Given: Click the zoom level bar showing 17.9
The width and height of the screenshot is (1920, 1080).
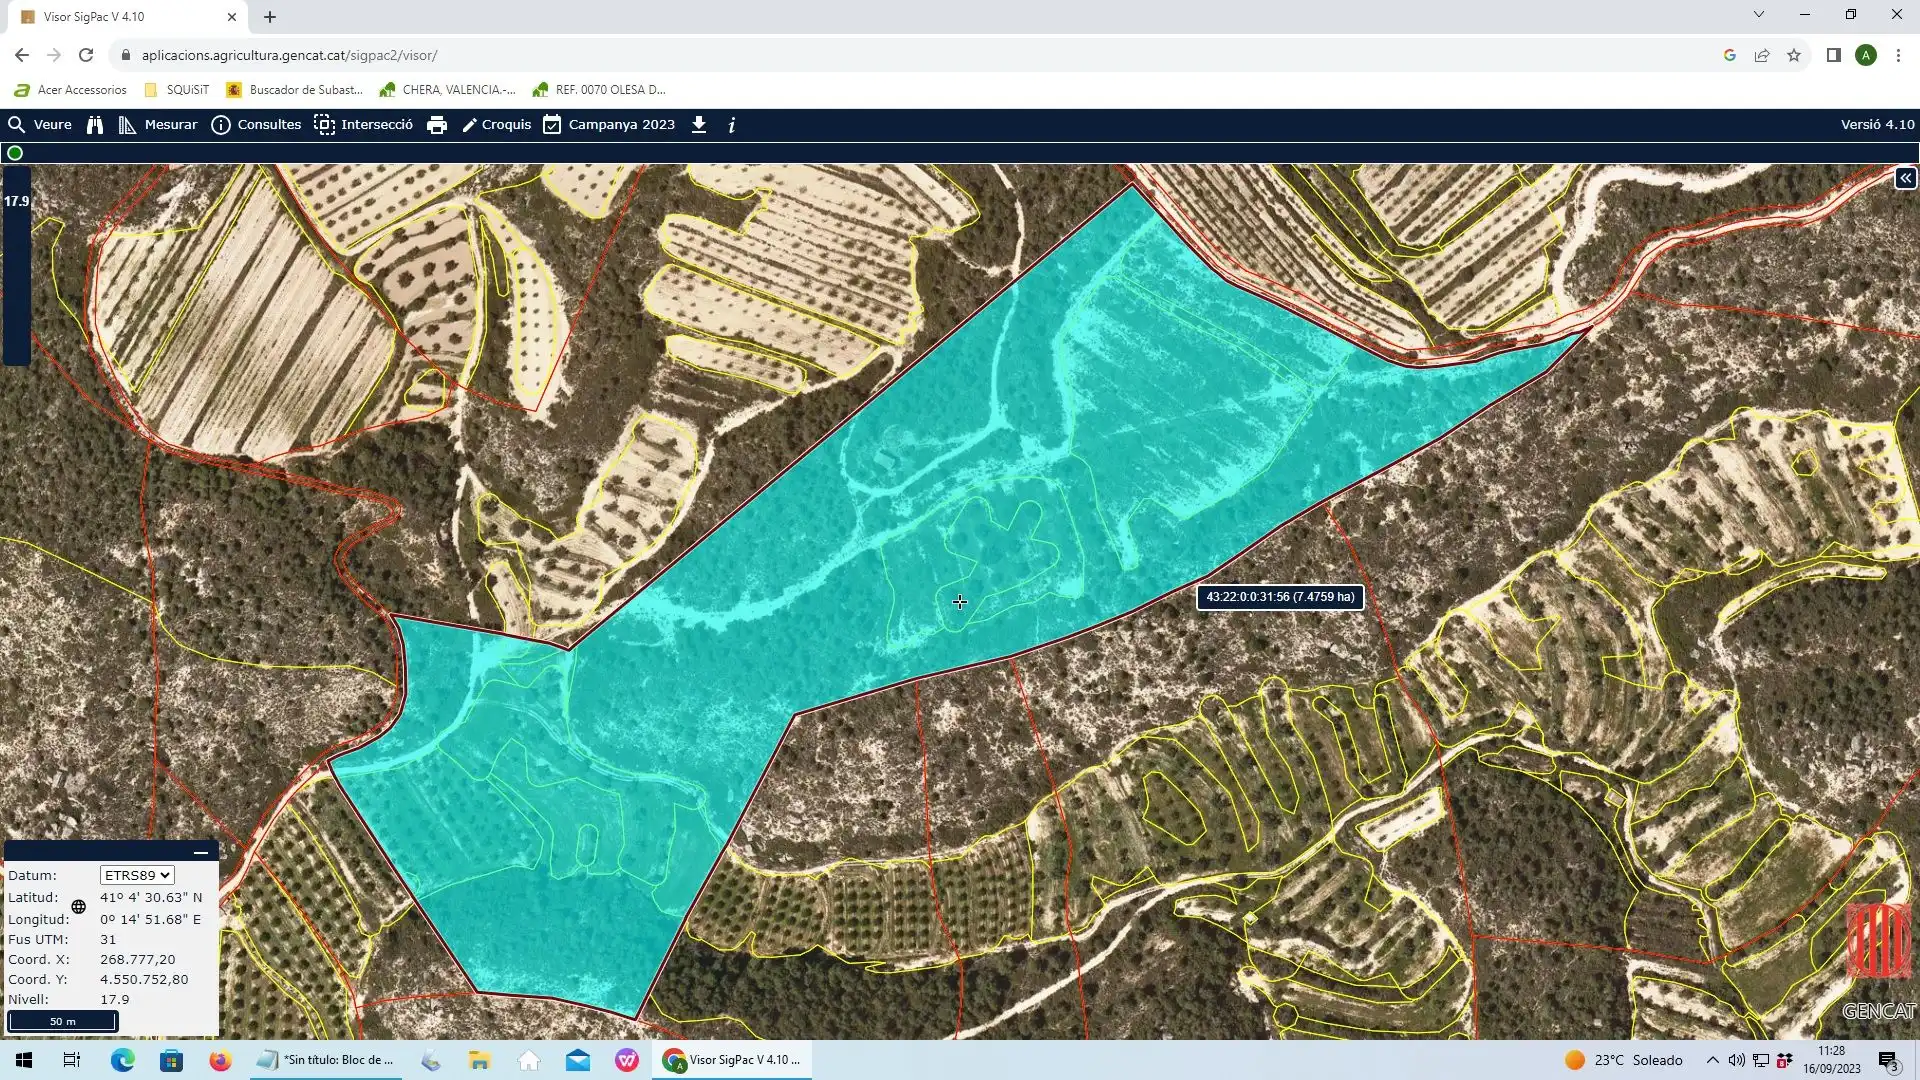Looking at the screenshot, I should (16, 265).
